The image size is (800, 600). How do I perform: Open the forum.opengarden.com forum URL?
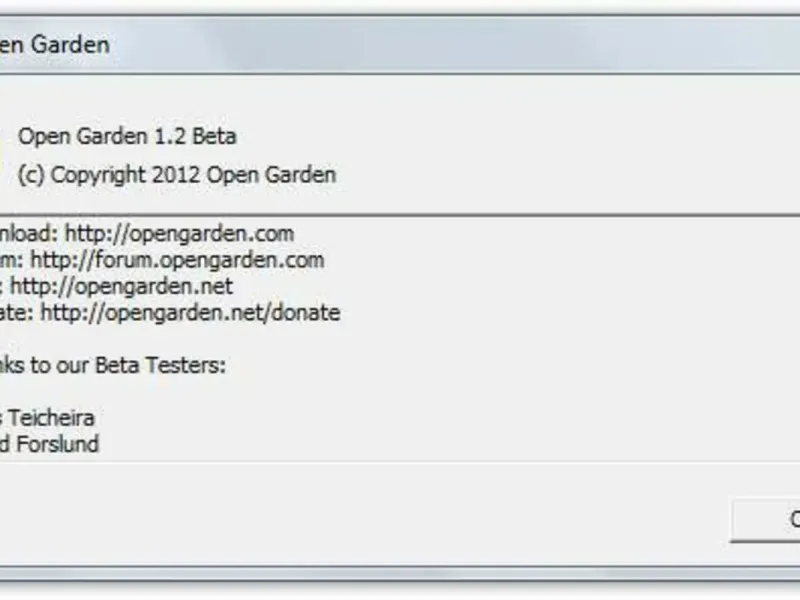177,260
